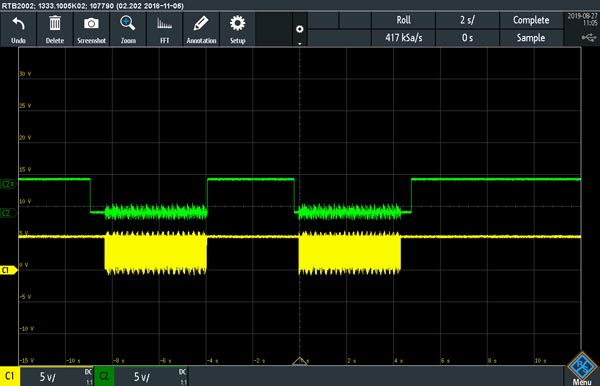Click the -4 s time axis label

[x=213, y=361]
